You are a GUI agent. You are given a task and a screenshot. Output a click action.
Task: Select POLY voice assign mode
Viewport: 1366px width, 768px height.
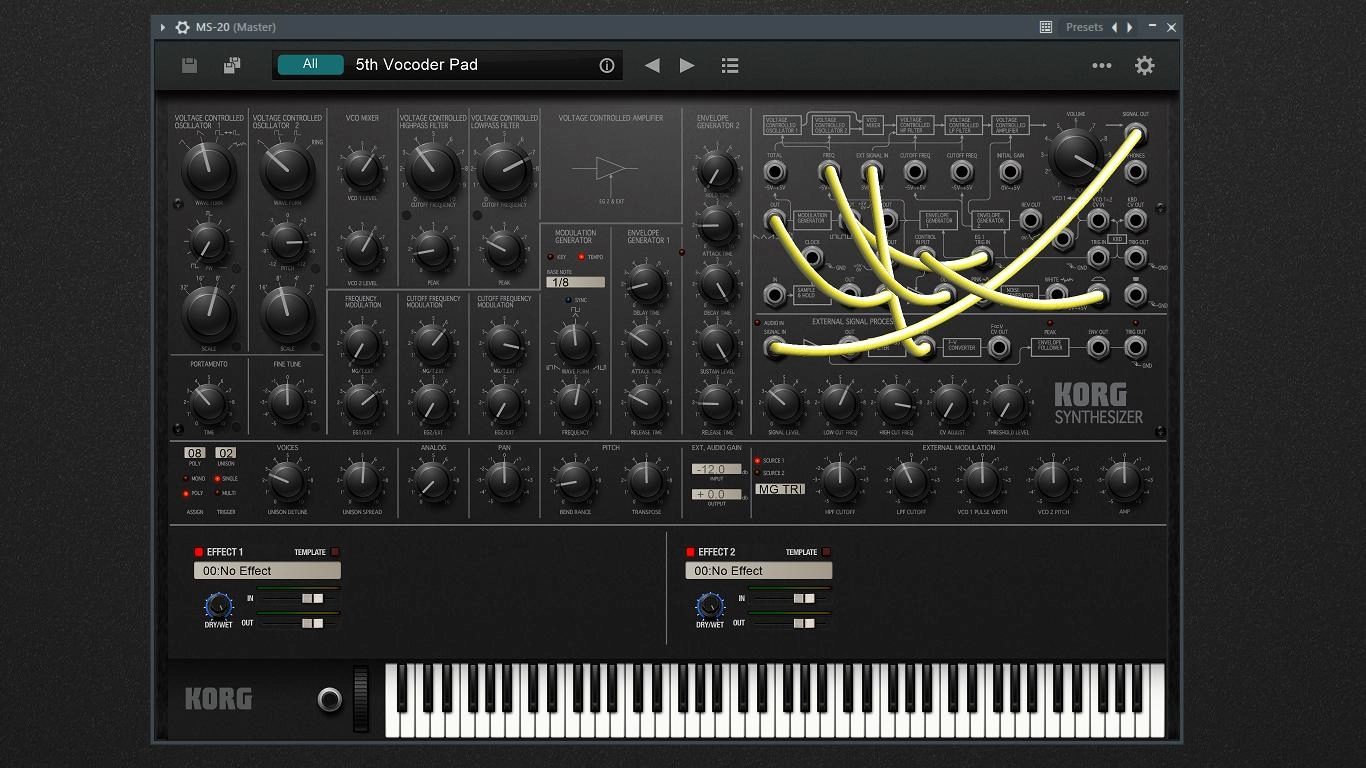185,493
